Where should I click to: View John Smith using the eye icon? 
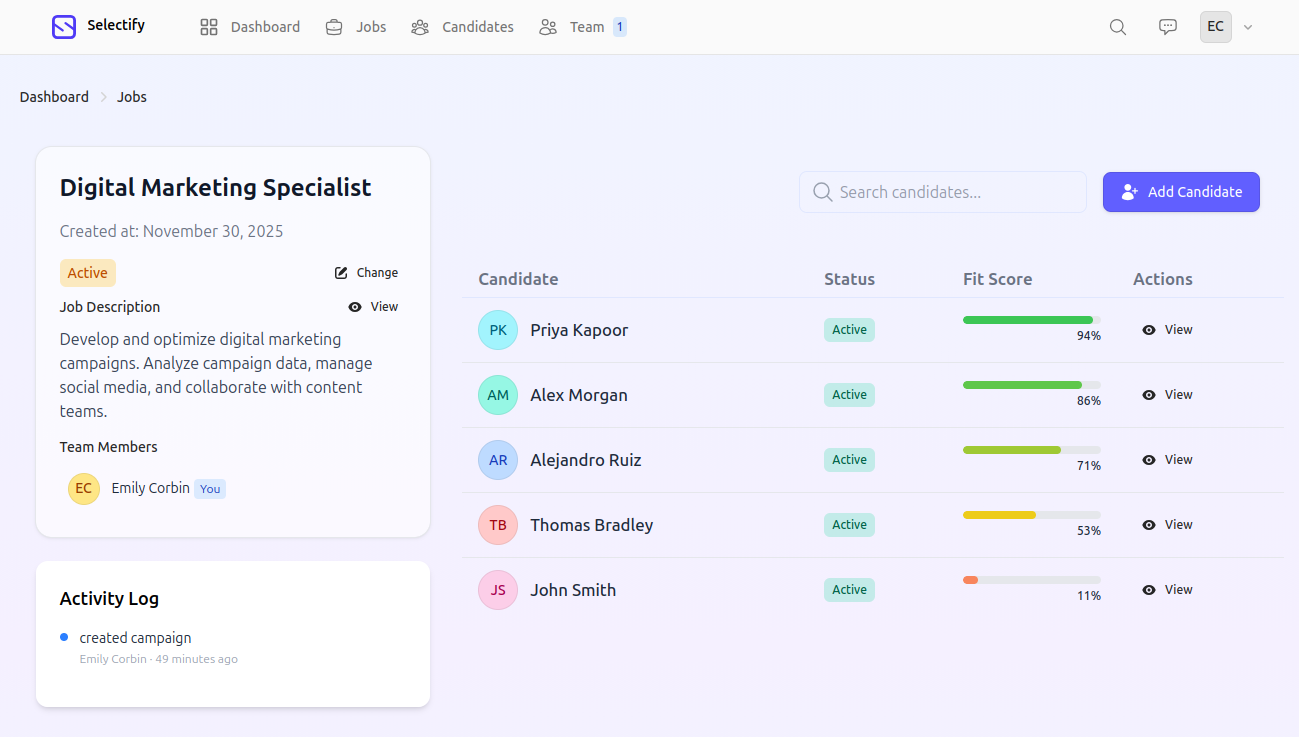click(x=1148, y=589)
